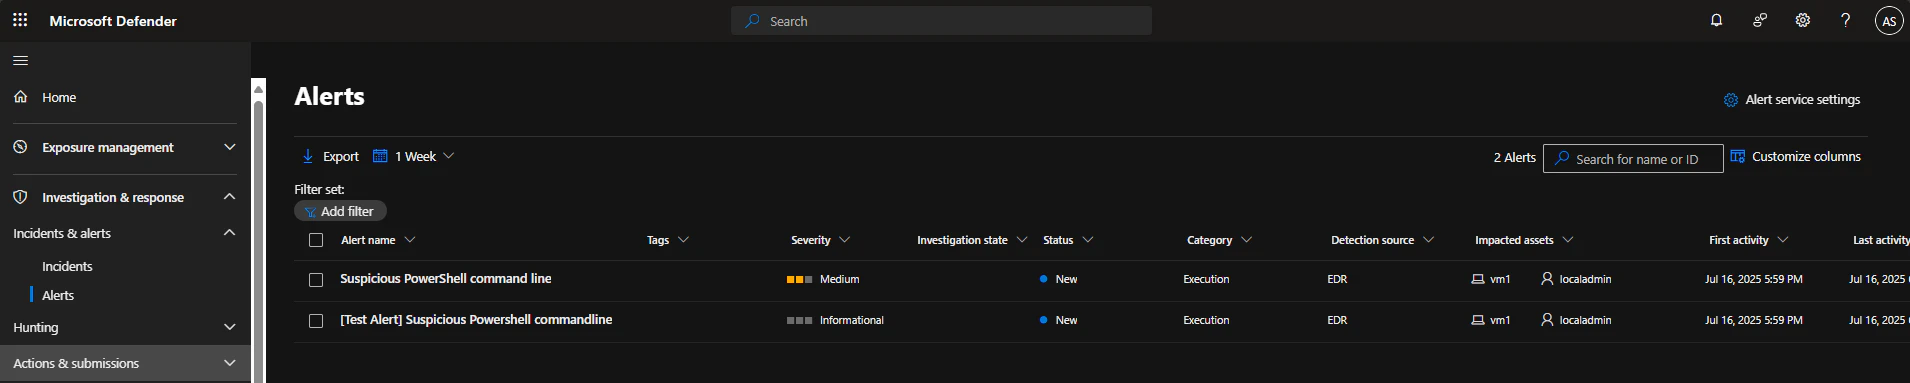This screenshot has height=383, width=1910.
Task: Click vm1 device icon in Suspicious PowerShell row
Action: [x=1478, y=279]
